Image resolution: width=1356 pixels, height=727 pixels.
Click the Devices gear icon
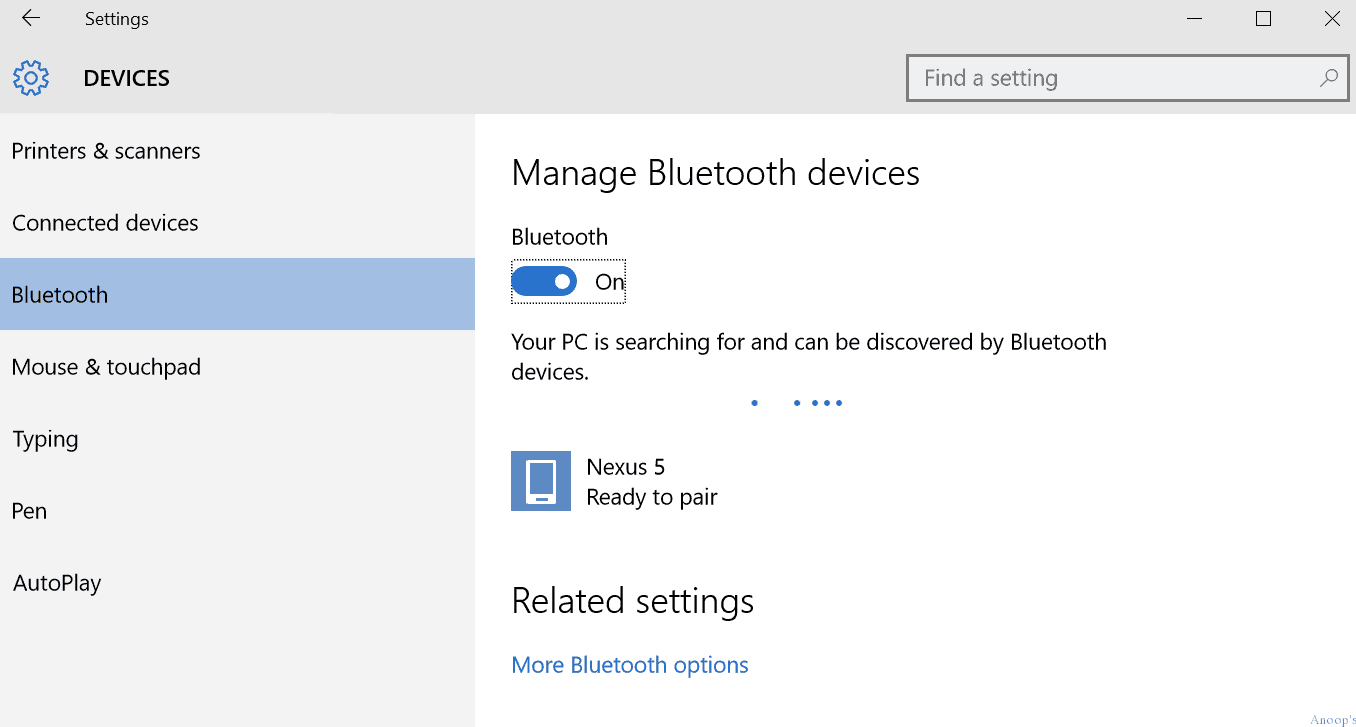point(31,78)
